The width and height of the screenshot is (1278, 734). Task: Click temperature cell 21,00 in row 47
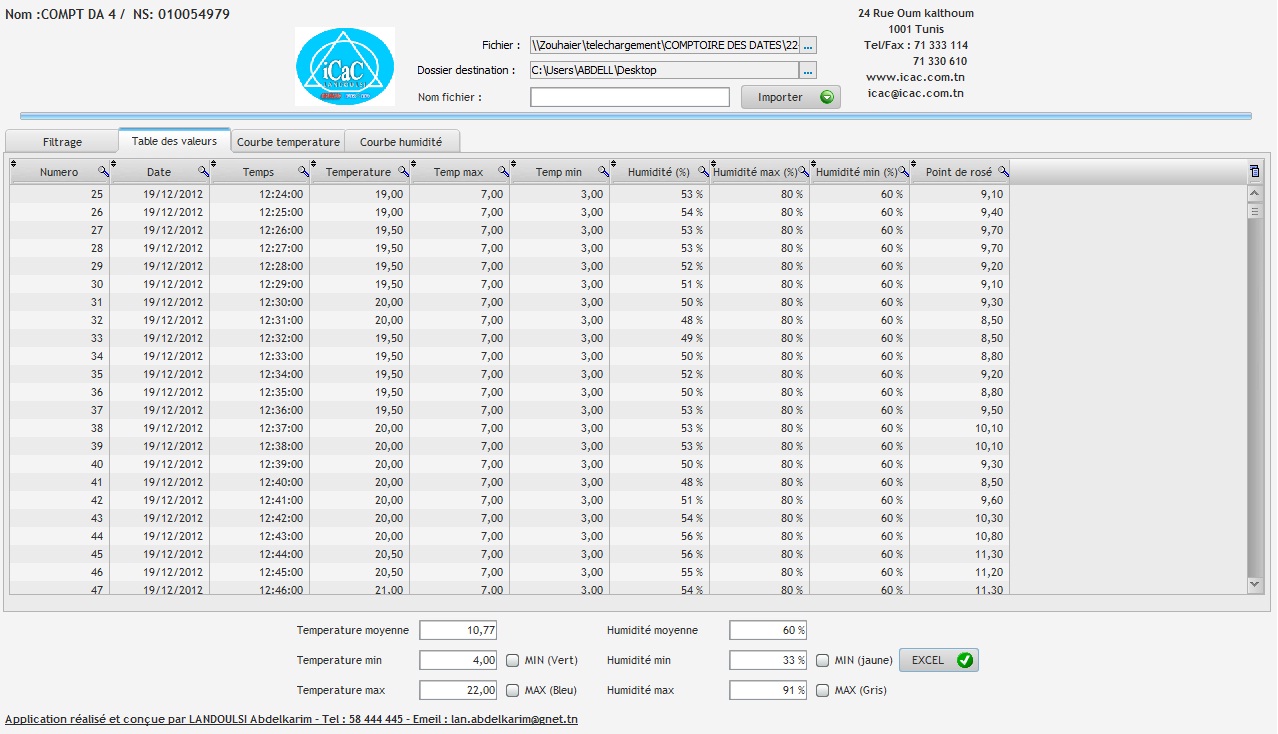click(360, 589)
